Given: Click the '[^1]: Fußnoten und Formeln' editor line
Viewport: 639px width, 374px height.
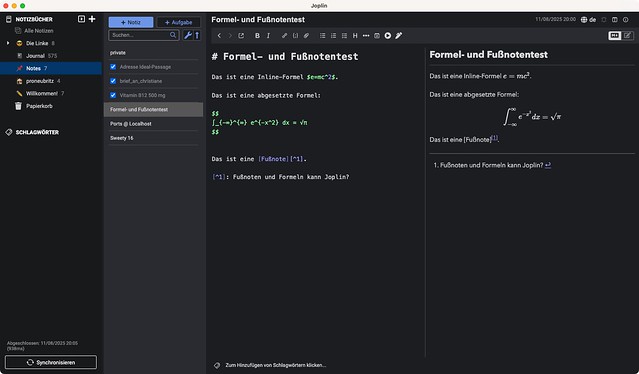Looking at the screenshot, I should [280, 177].
